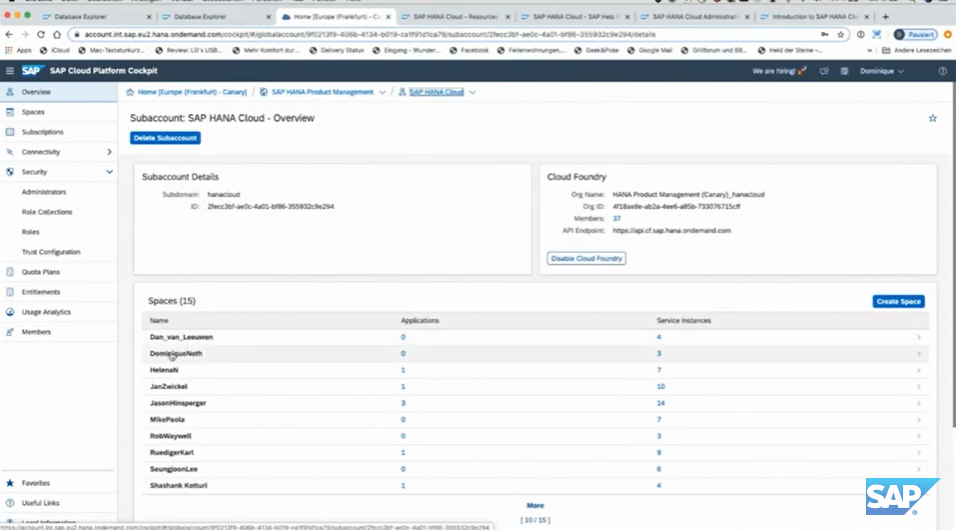Click the Home breadcrumb house icon

(x=130, y=92)
